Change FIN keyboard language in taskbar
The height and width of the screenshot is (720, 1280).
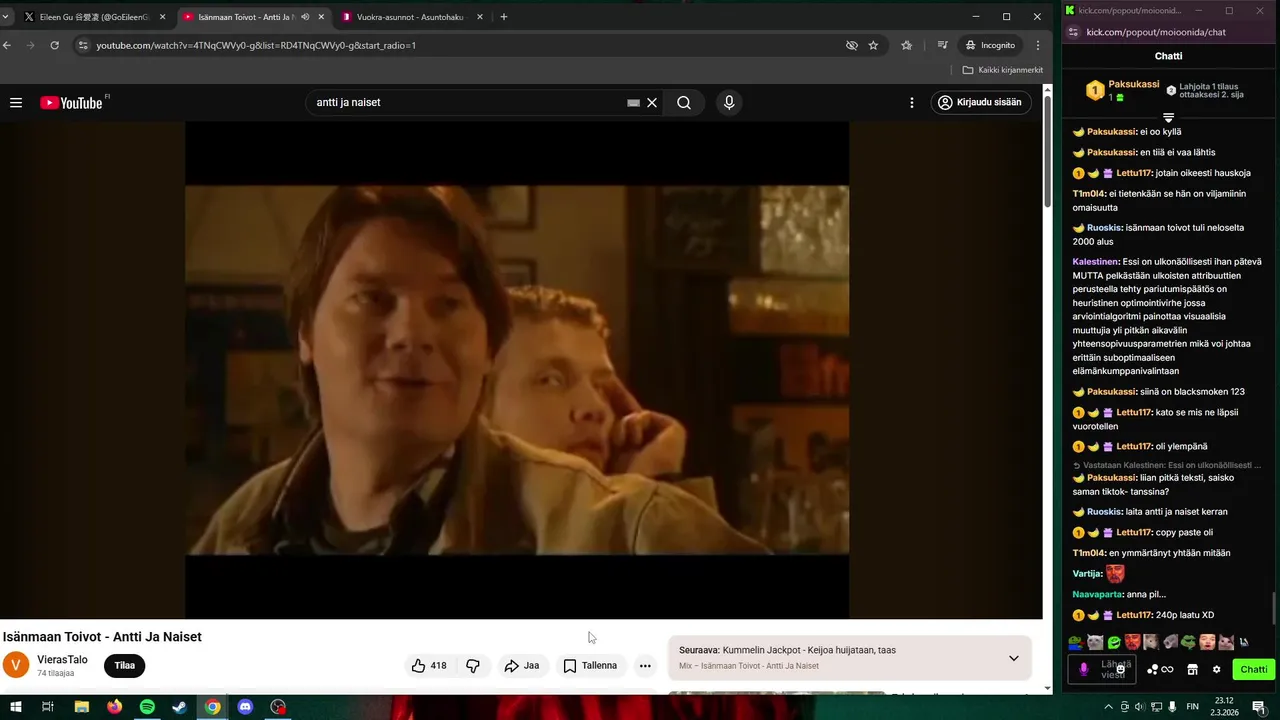tap(1192, 706)
